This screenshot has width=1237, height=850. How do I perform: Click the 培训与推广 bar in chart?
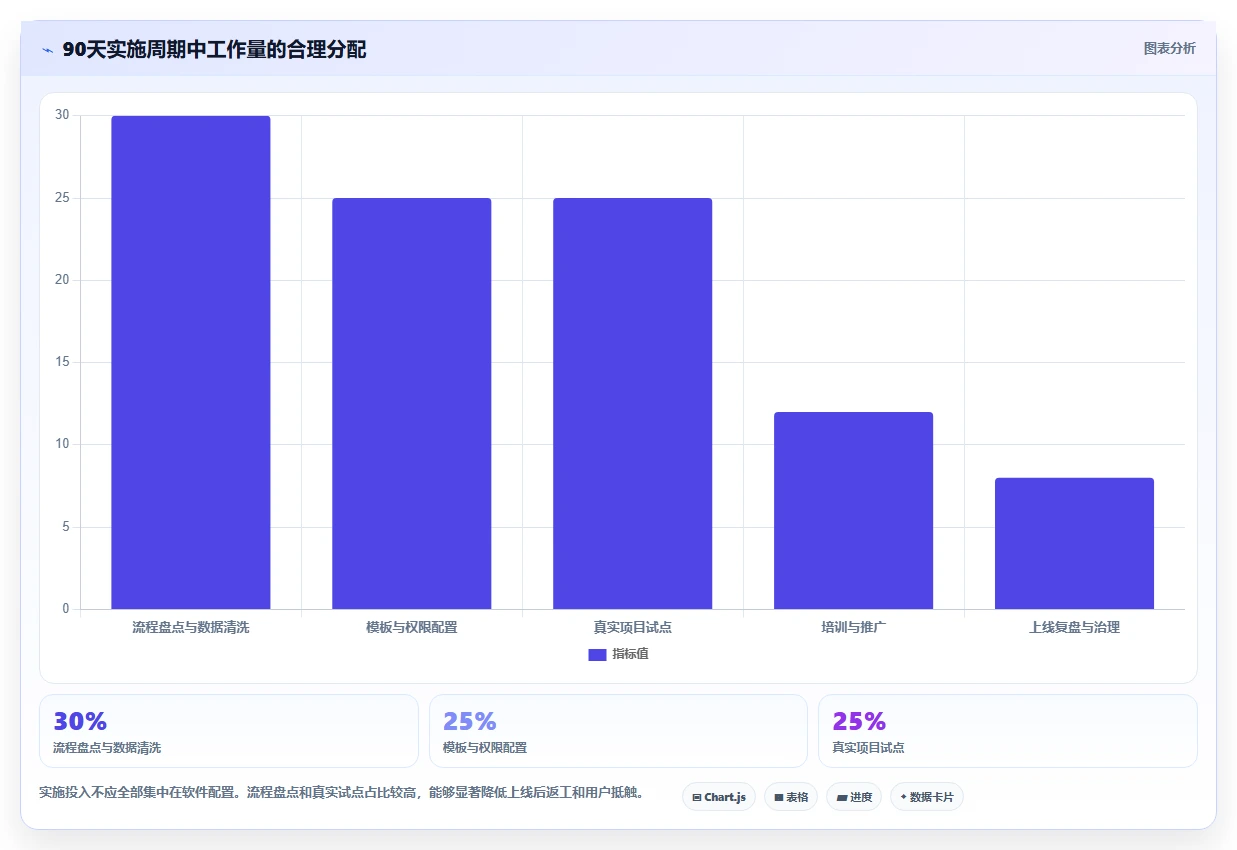tap(853, 510)
